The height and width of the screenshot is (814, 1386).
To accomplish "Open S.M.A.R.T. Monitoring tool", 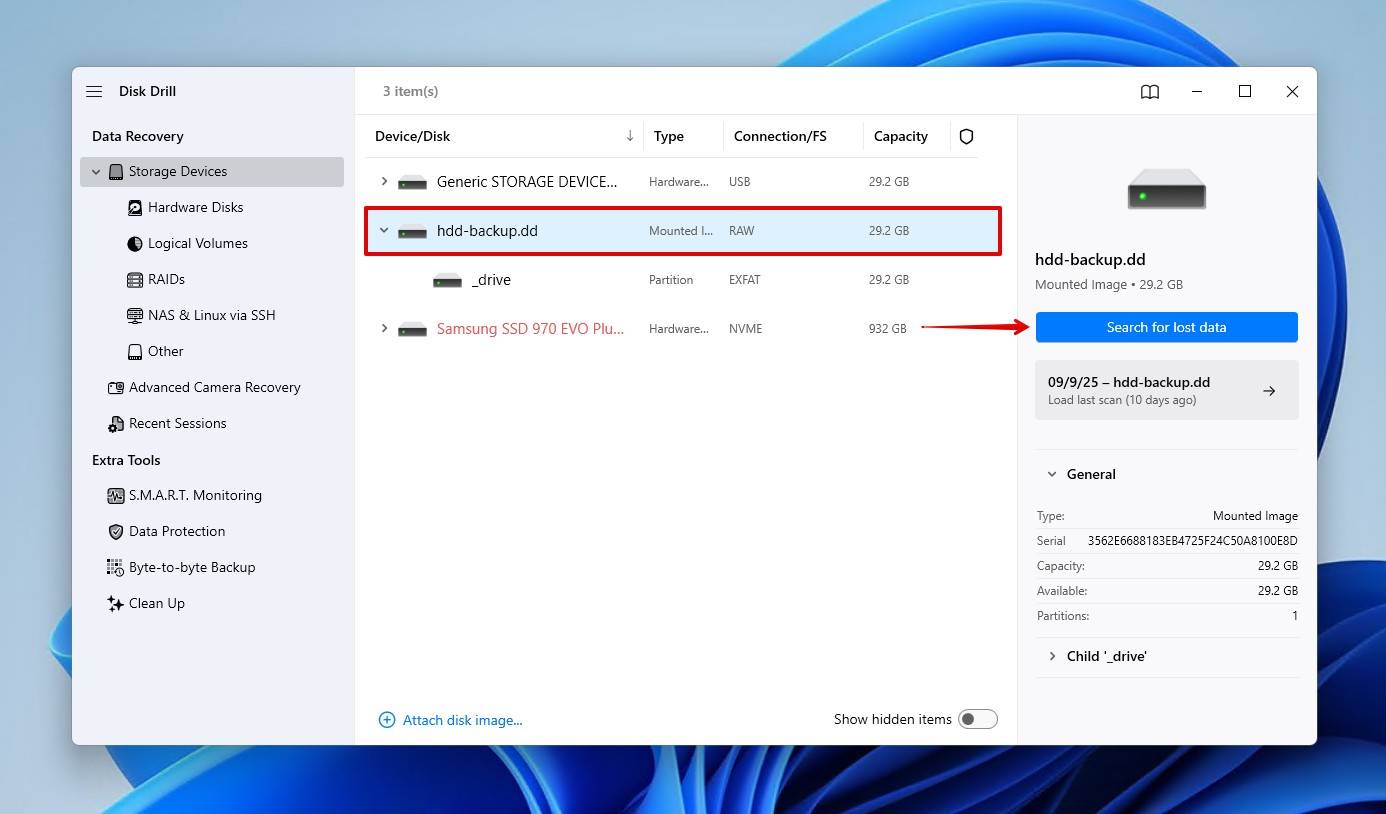I will click(195, 495).
